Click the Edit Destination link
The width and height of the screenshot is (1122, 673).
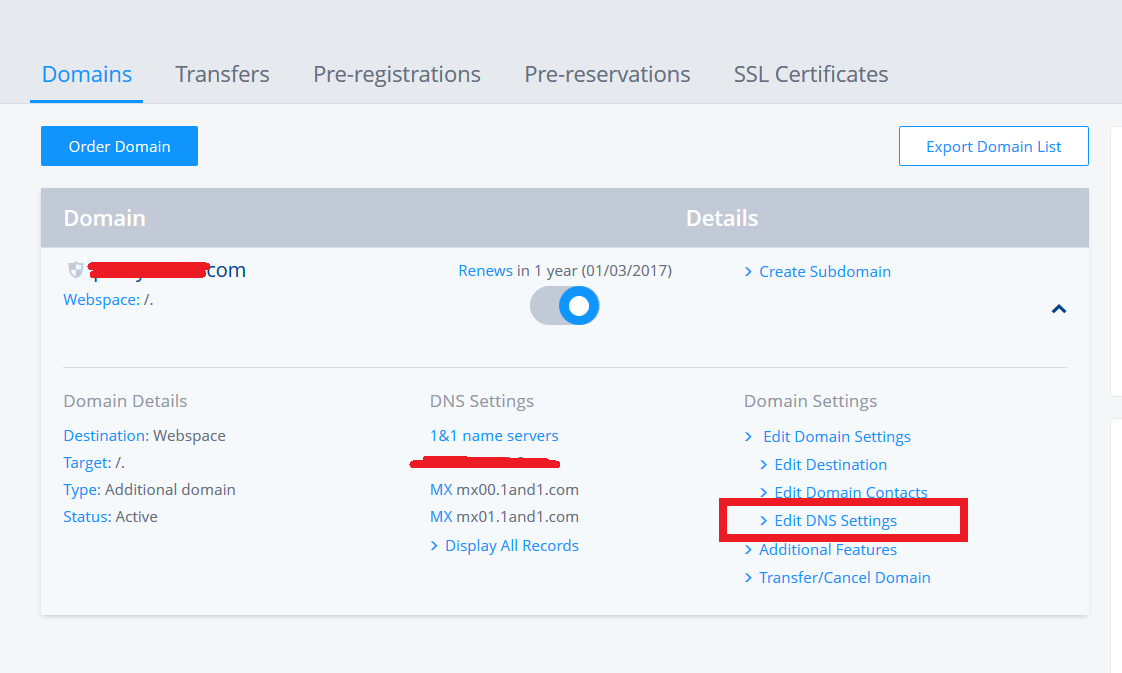pyautogui.click(x=830, y=464)
